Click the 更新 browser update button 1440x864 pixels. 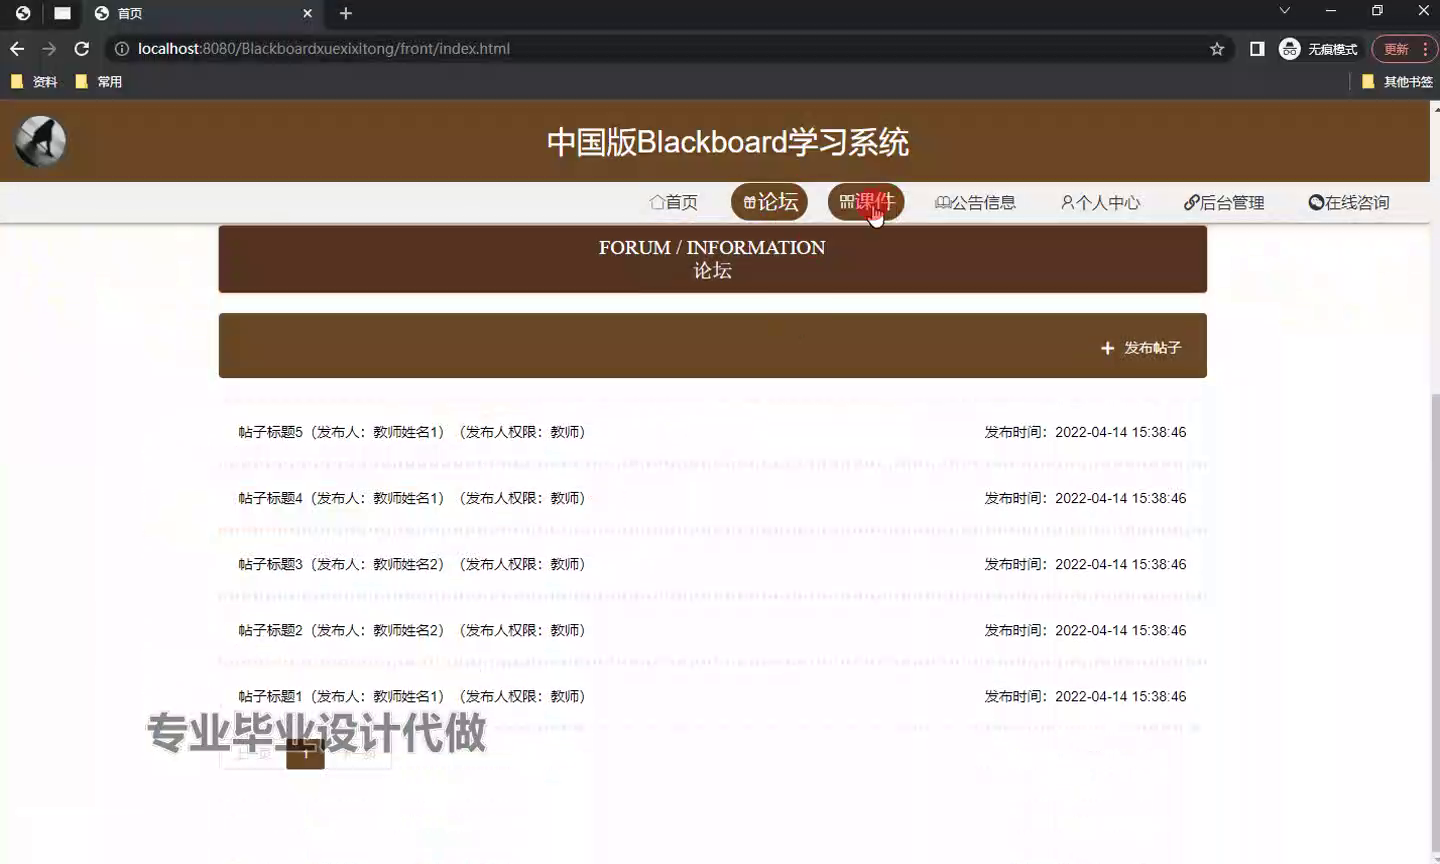click(1396, 49)
